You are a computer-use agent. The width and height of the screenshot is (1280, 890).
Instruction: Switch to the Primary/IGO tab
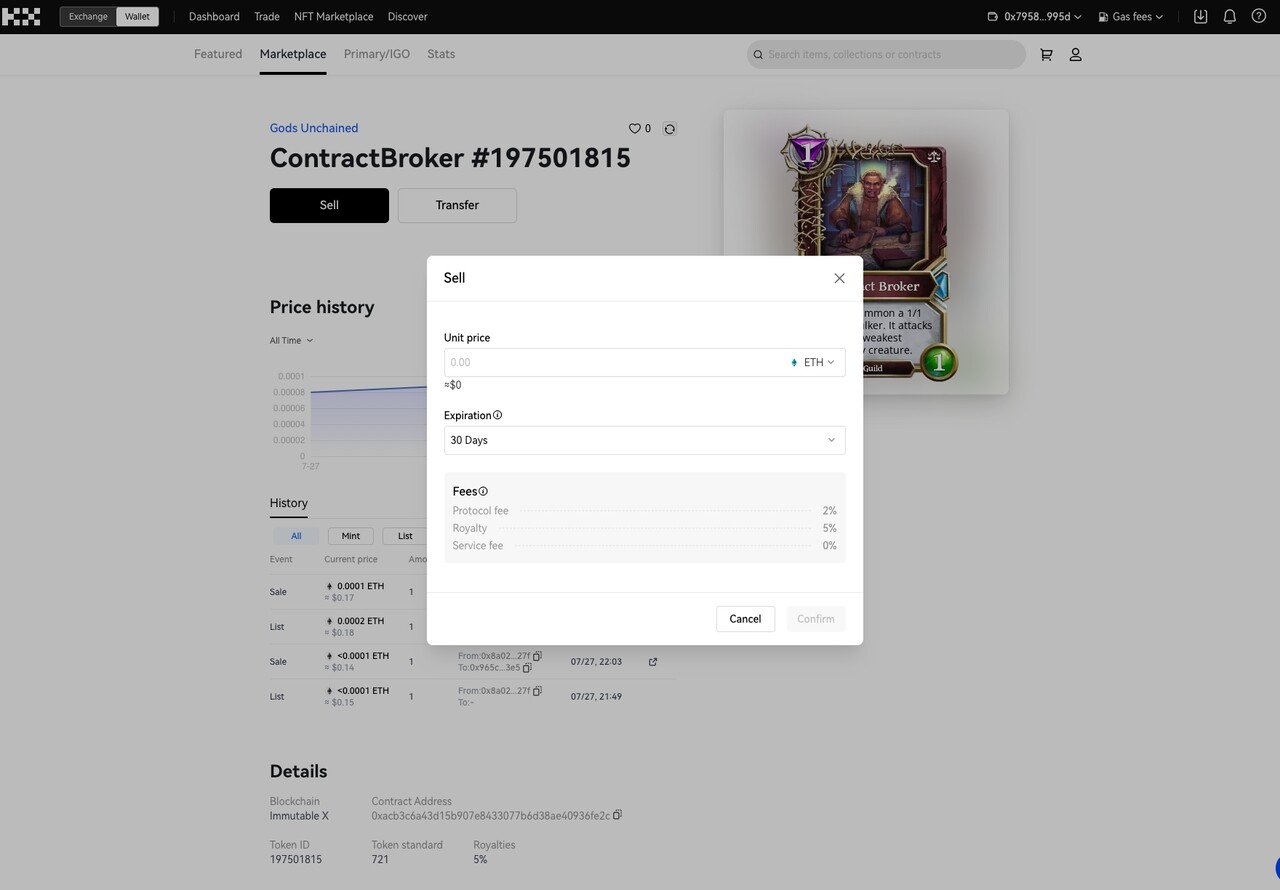point(377,54)
